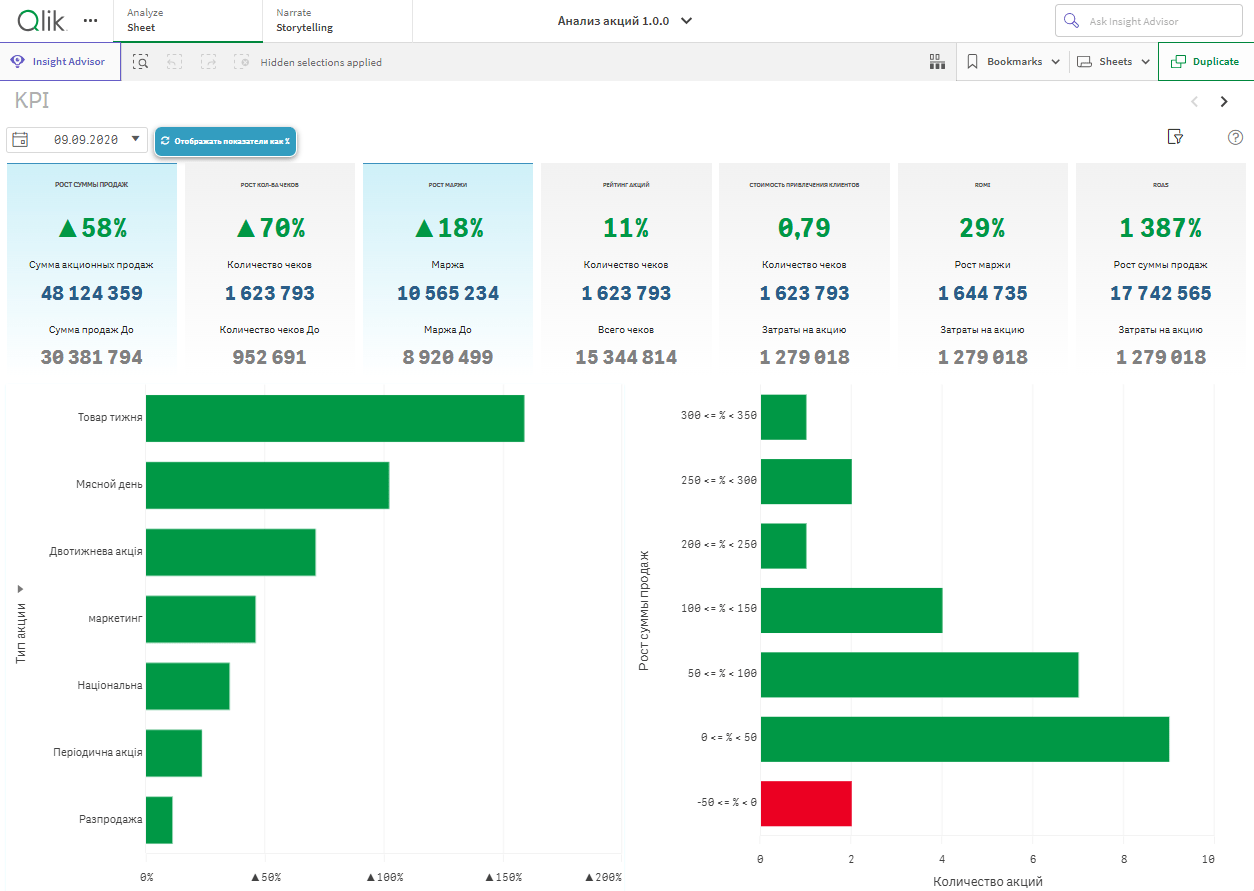Click the filter sheet icon near help
The image size is (1254, 891).
[x=1176, y=137]
